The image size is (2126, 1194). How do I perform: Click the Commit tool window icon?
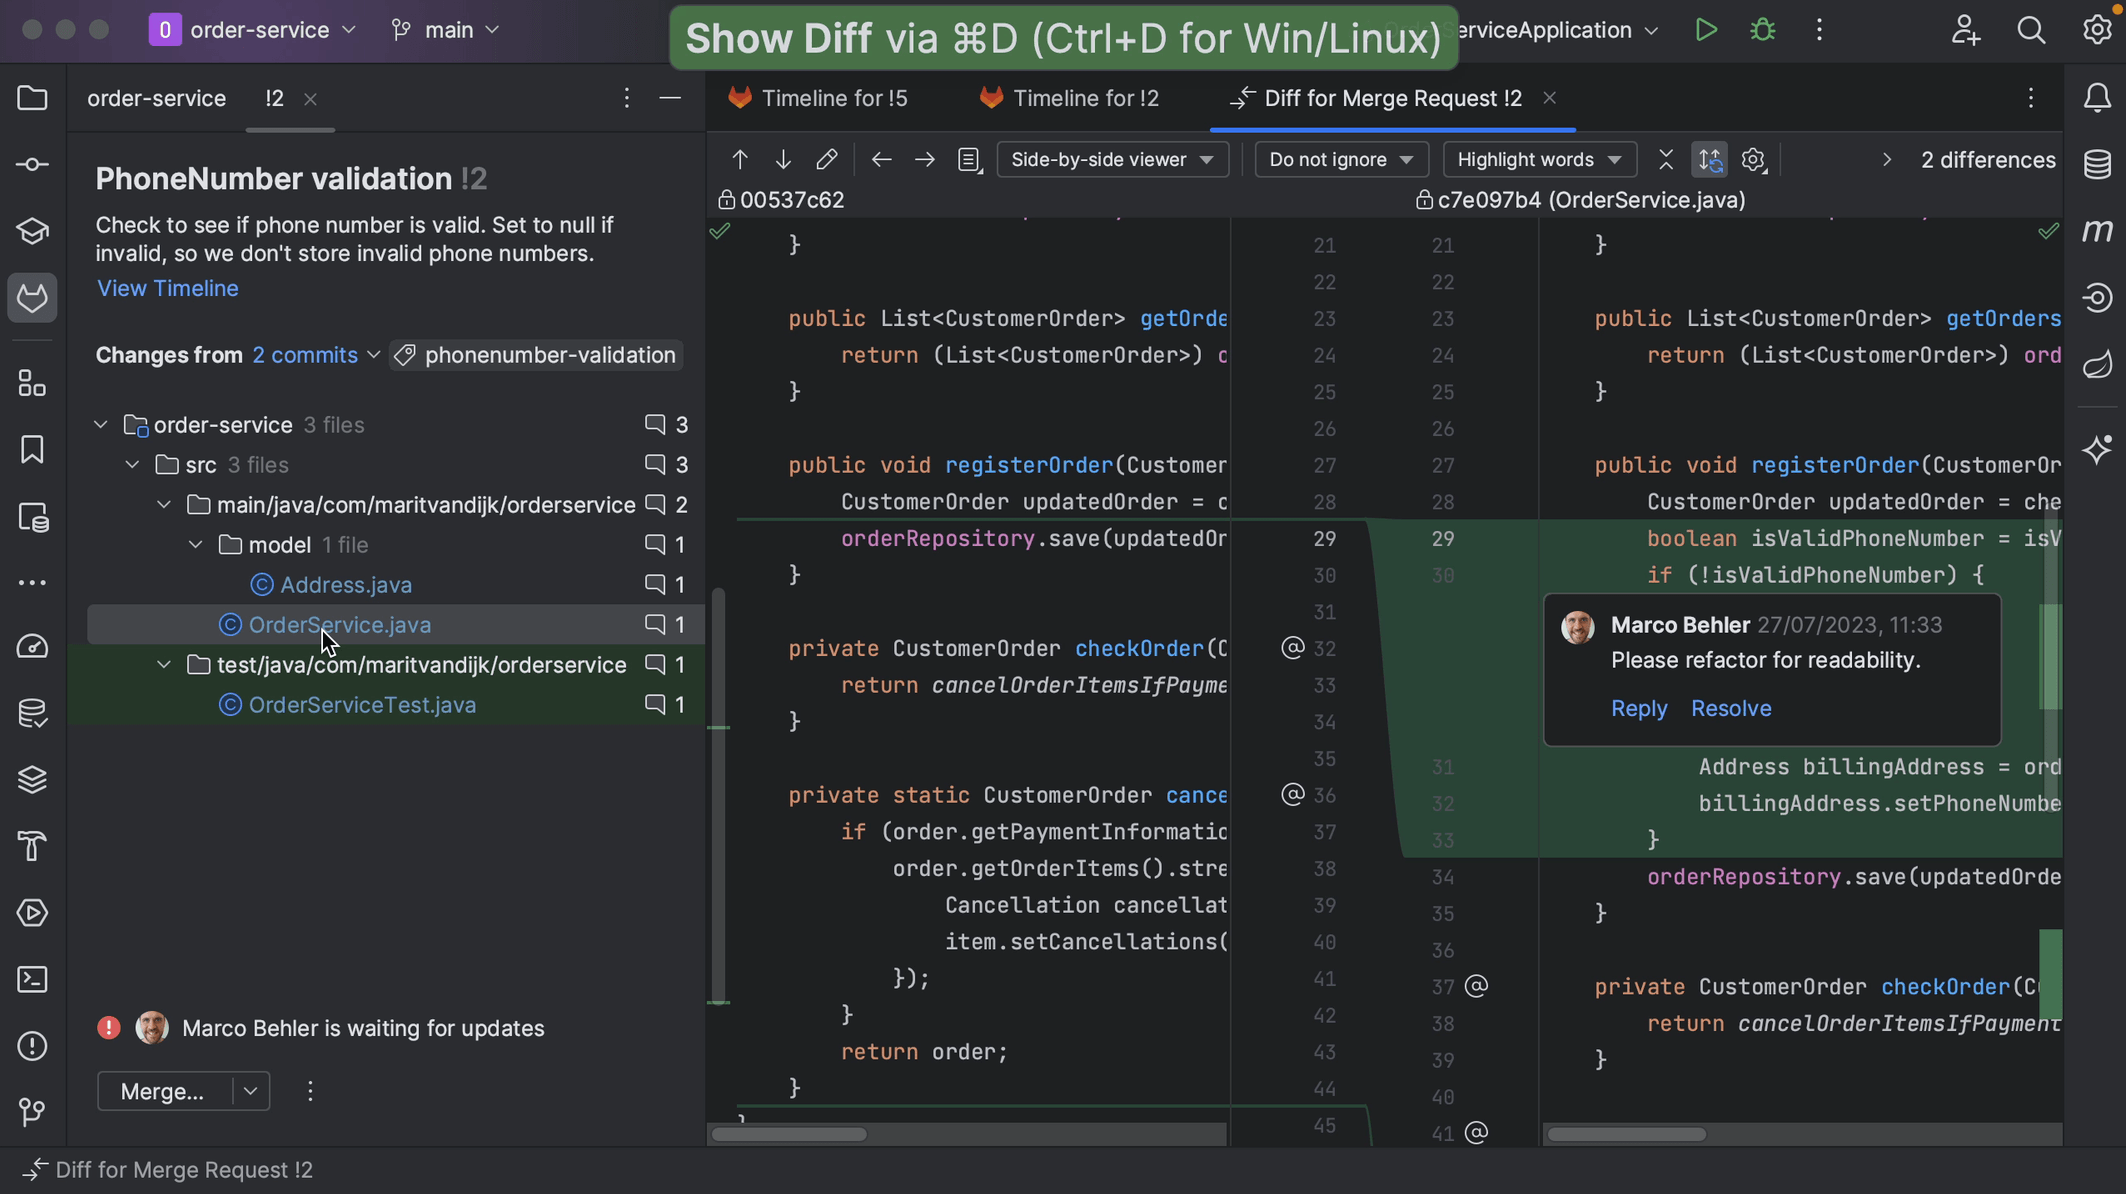pyautogui.click(x=32, y=165)
